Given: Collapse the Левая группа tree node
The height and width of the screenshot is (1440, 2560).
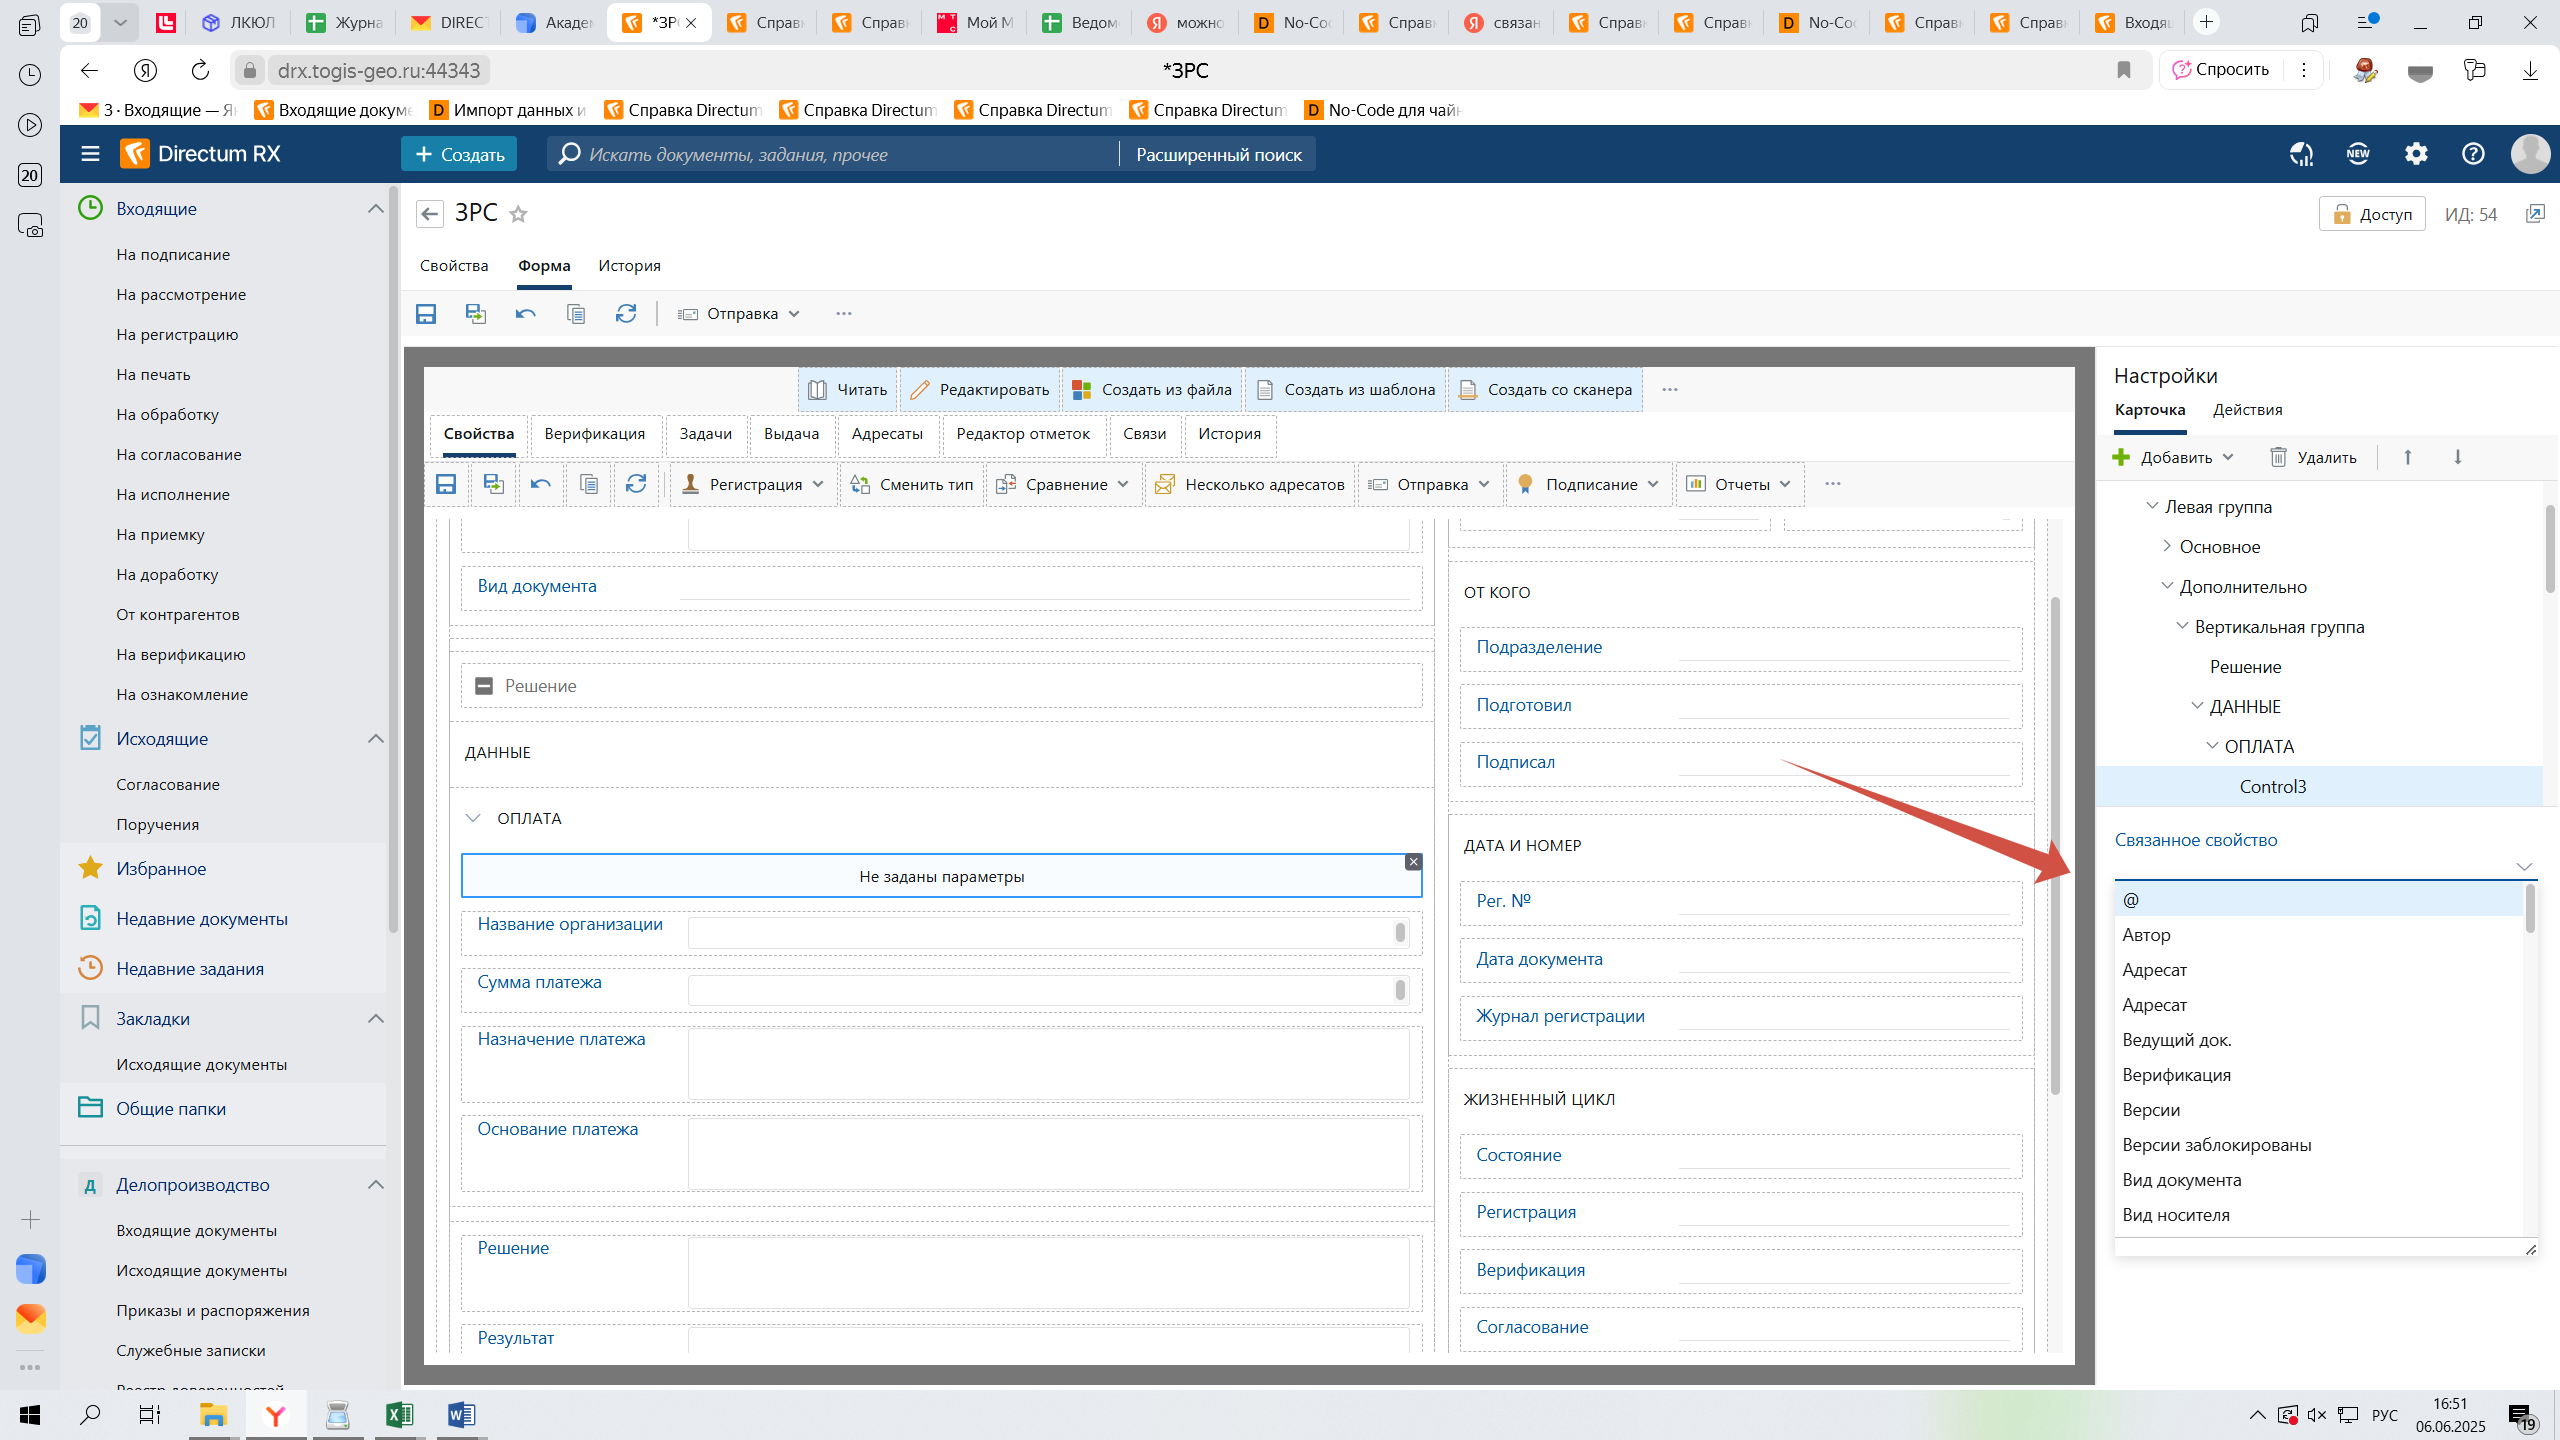Looking at the screenshot, I should [2152, 506].
